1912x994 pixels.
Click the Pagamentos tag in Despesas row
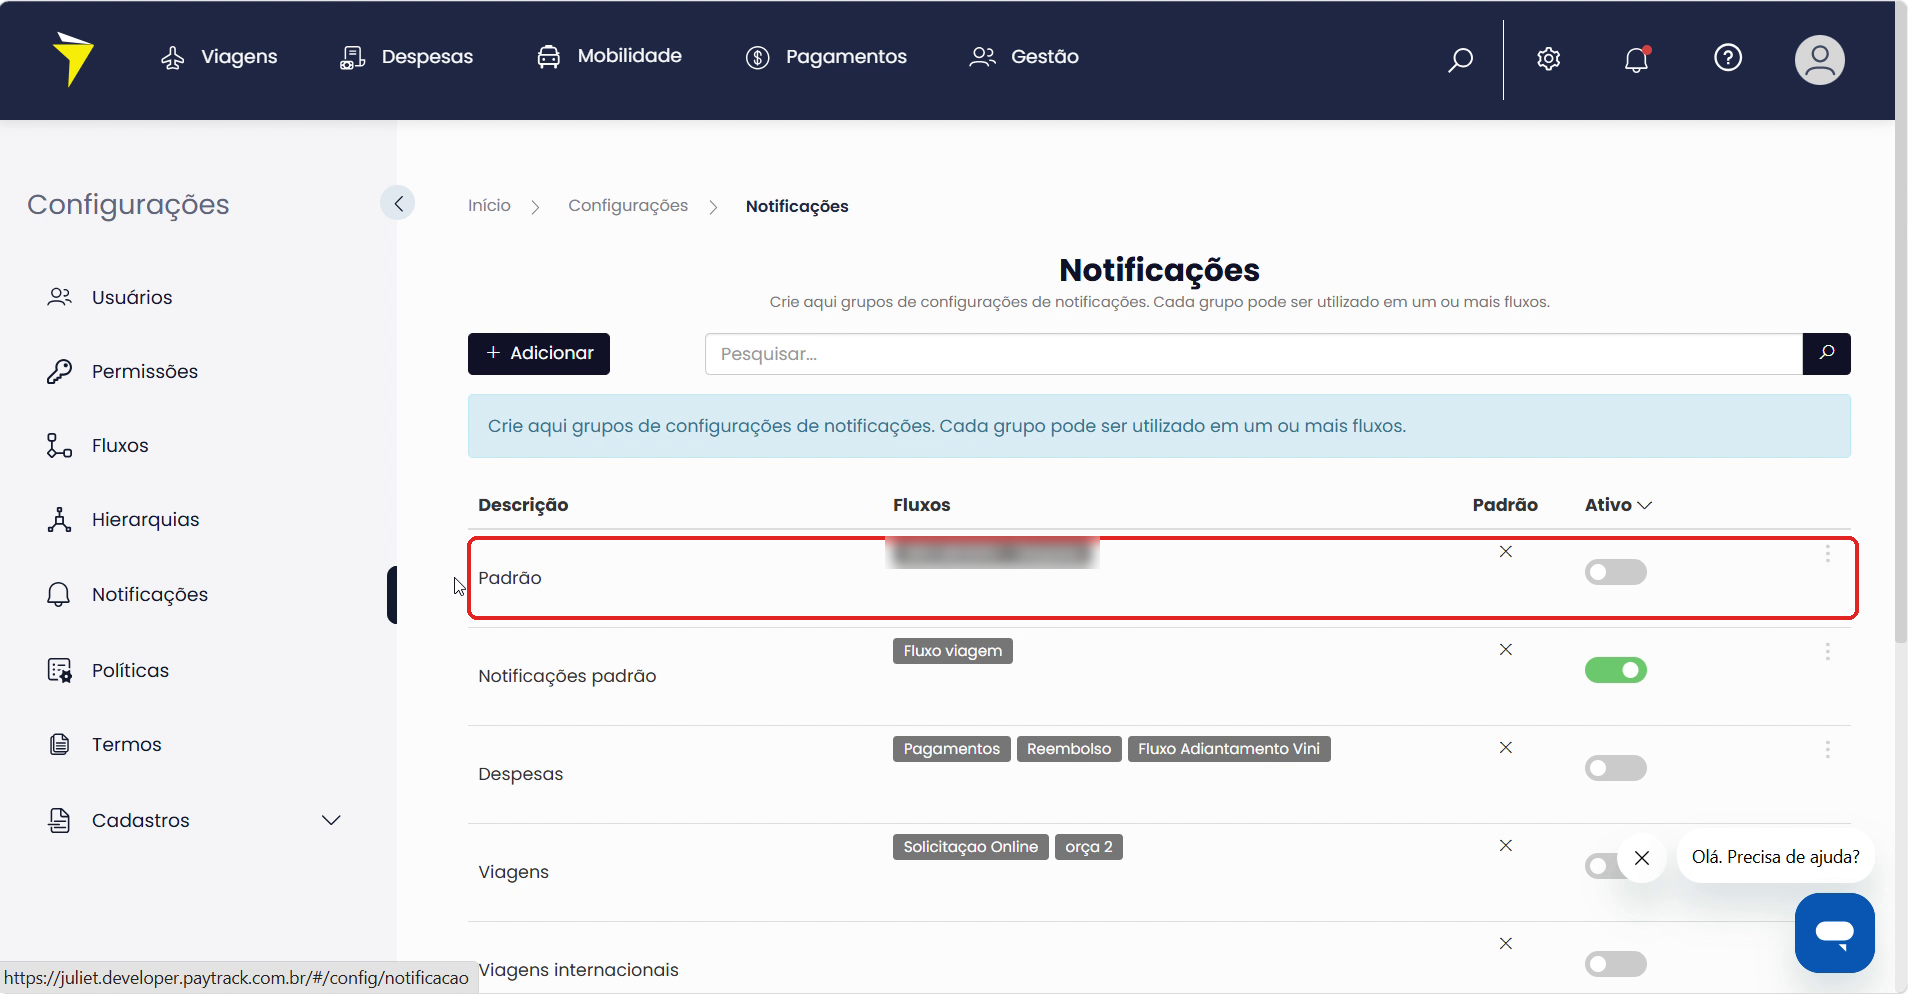(x=952, y=749)
